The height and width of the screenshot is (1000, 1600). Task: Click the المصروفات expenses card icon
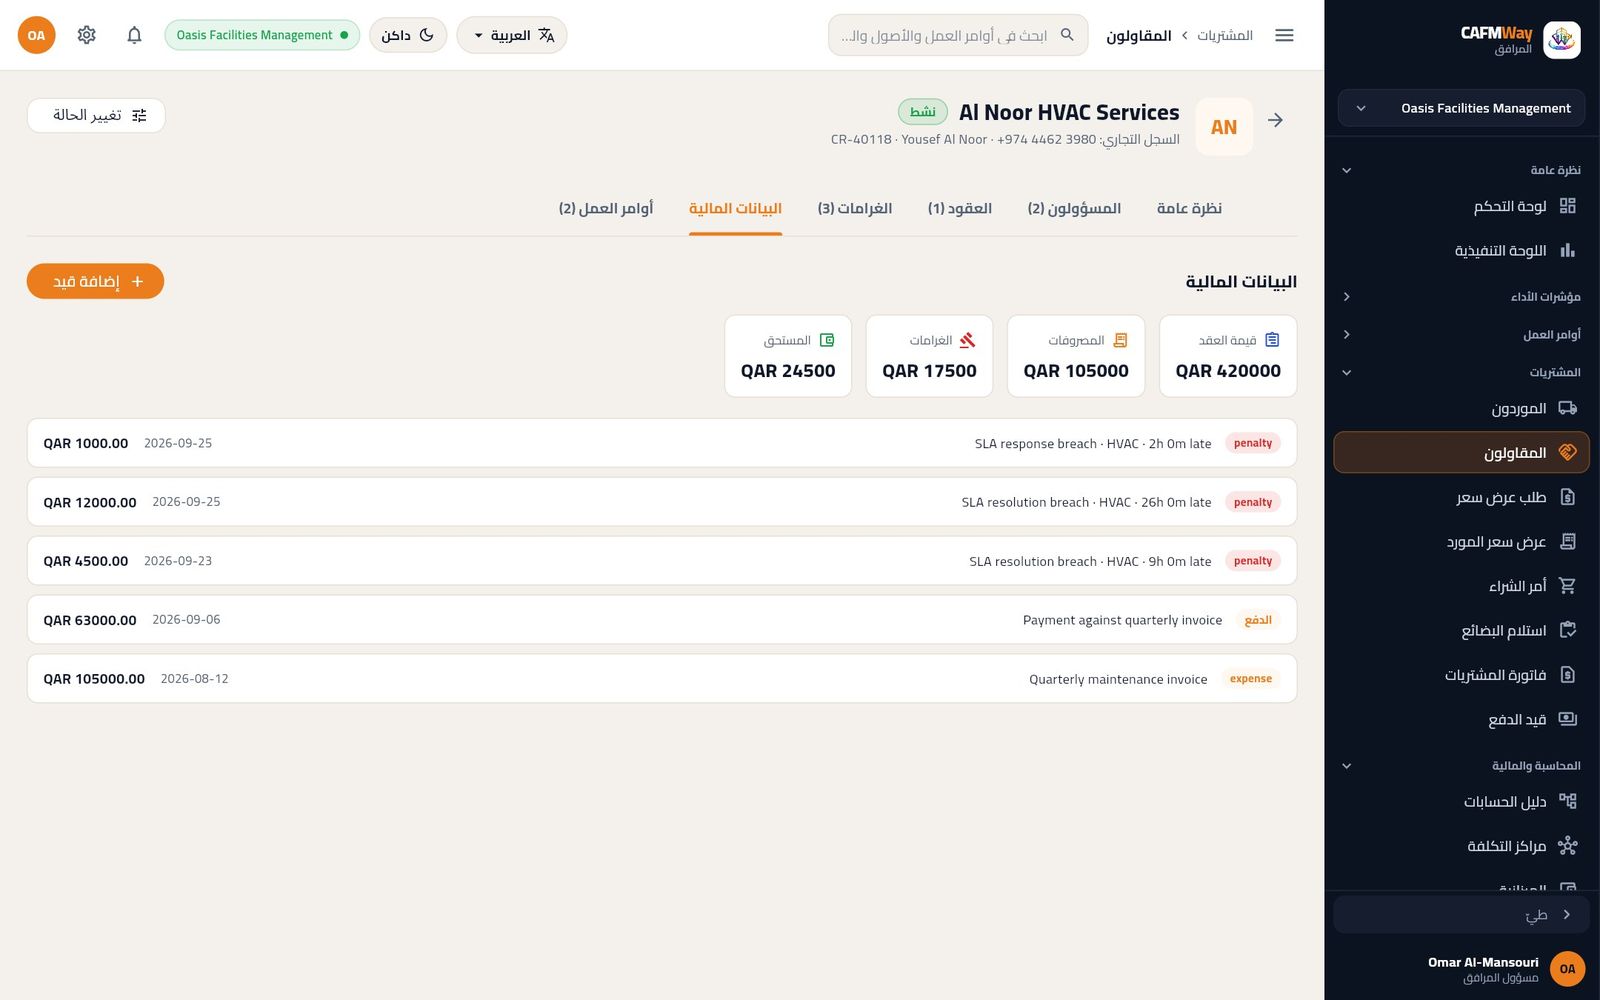pyautogui.click(x=1120, y=340)
